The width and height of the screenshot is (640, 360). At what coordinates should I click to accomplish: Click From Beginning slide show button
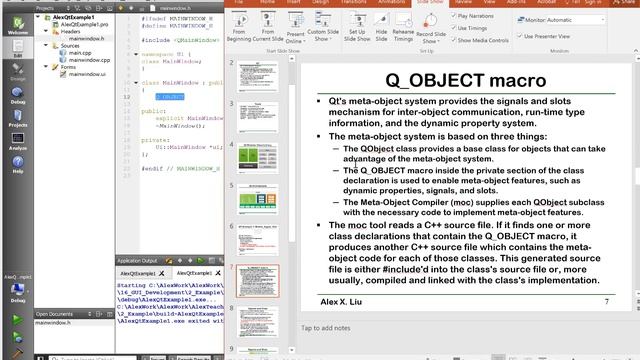[x=239, y=27]
